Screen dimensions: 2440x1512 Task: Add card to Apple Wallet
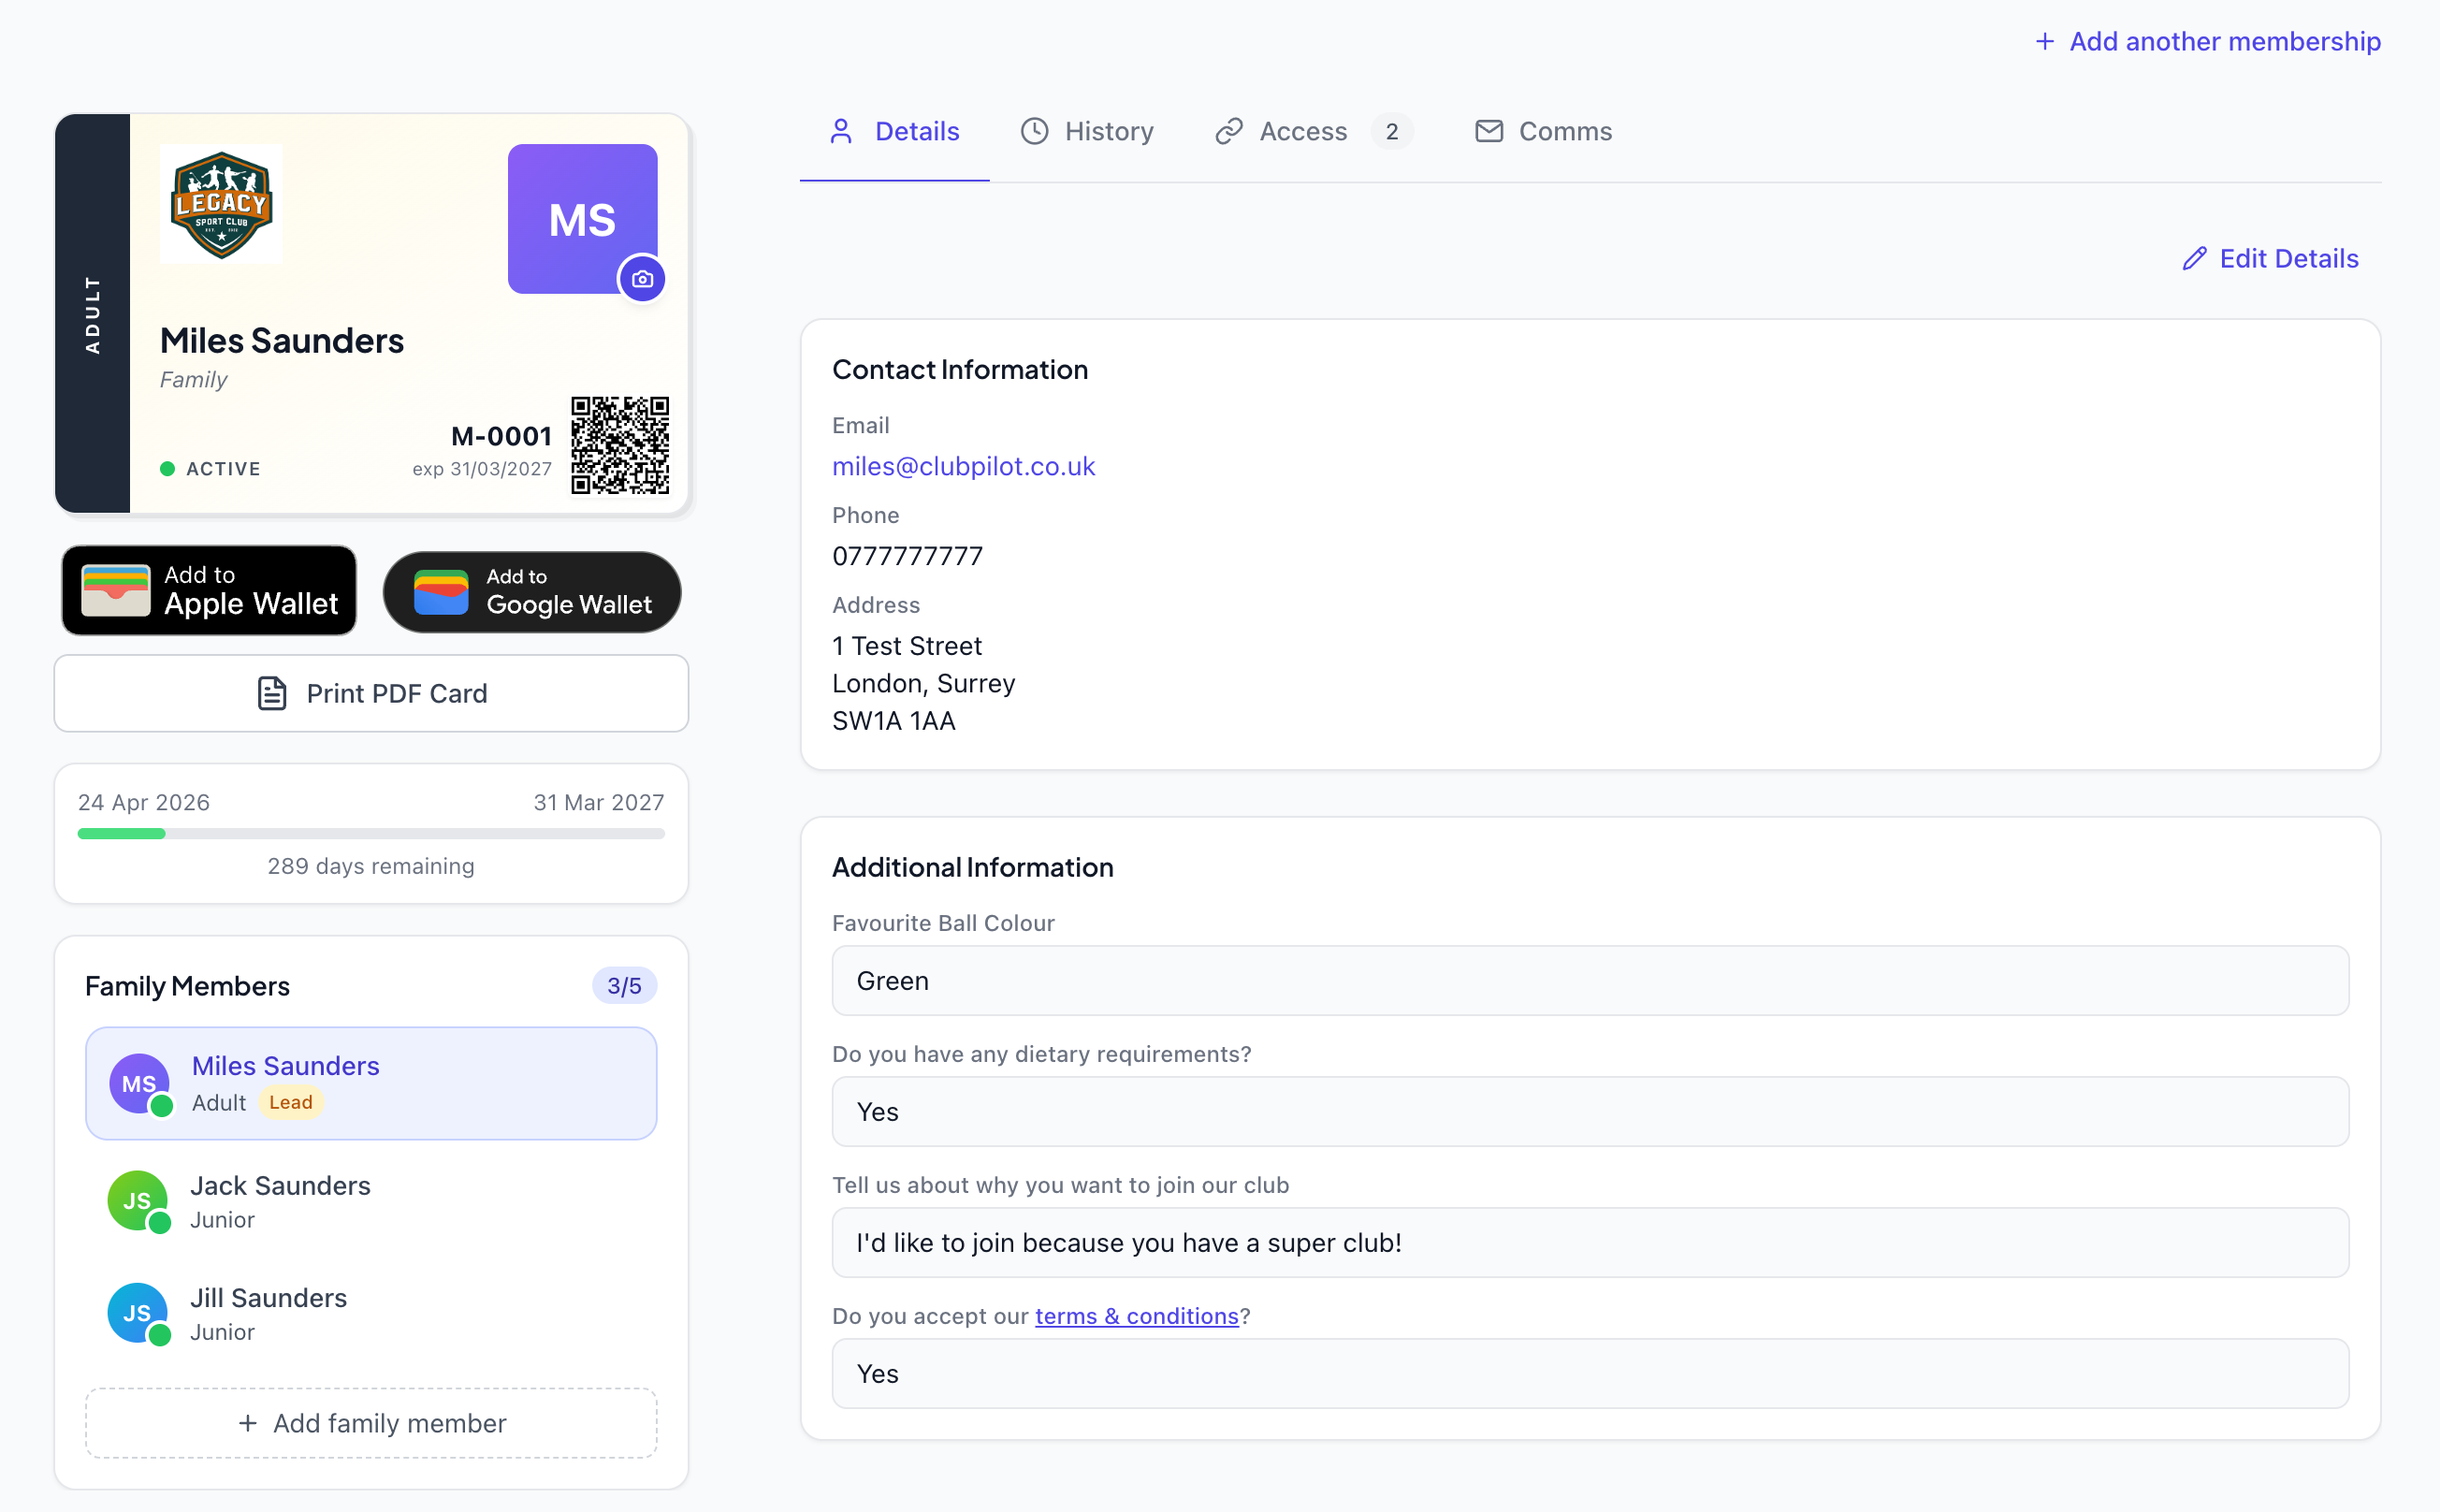[x=209, y=590]
